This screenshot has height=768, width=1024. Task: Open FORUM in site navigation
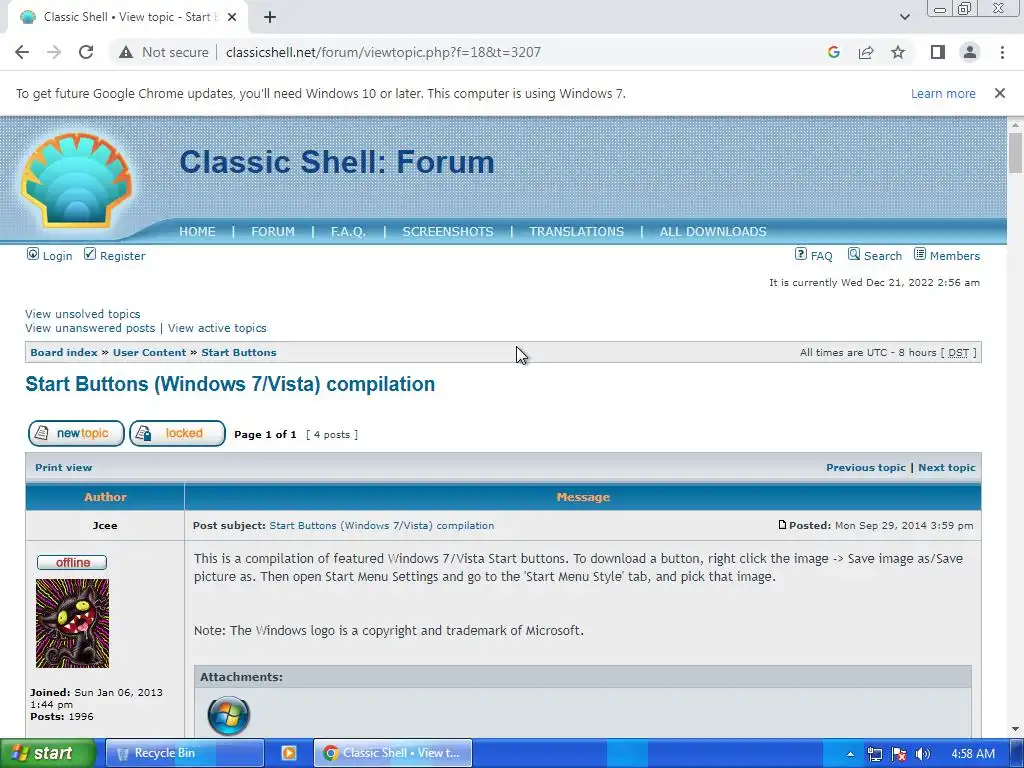pos(273,232)
